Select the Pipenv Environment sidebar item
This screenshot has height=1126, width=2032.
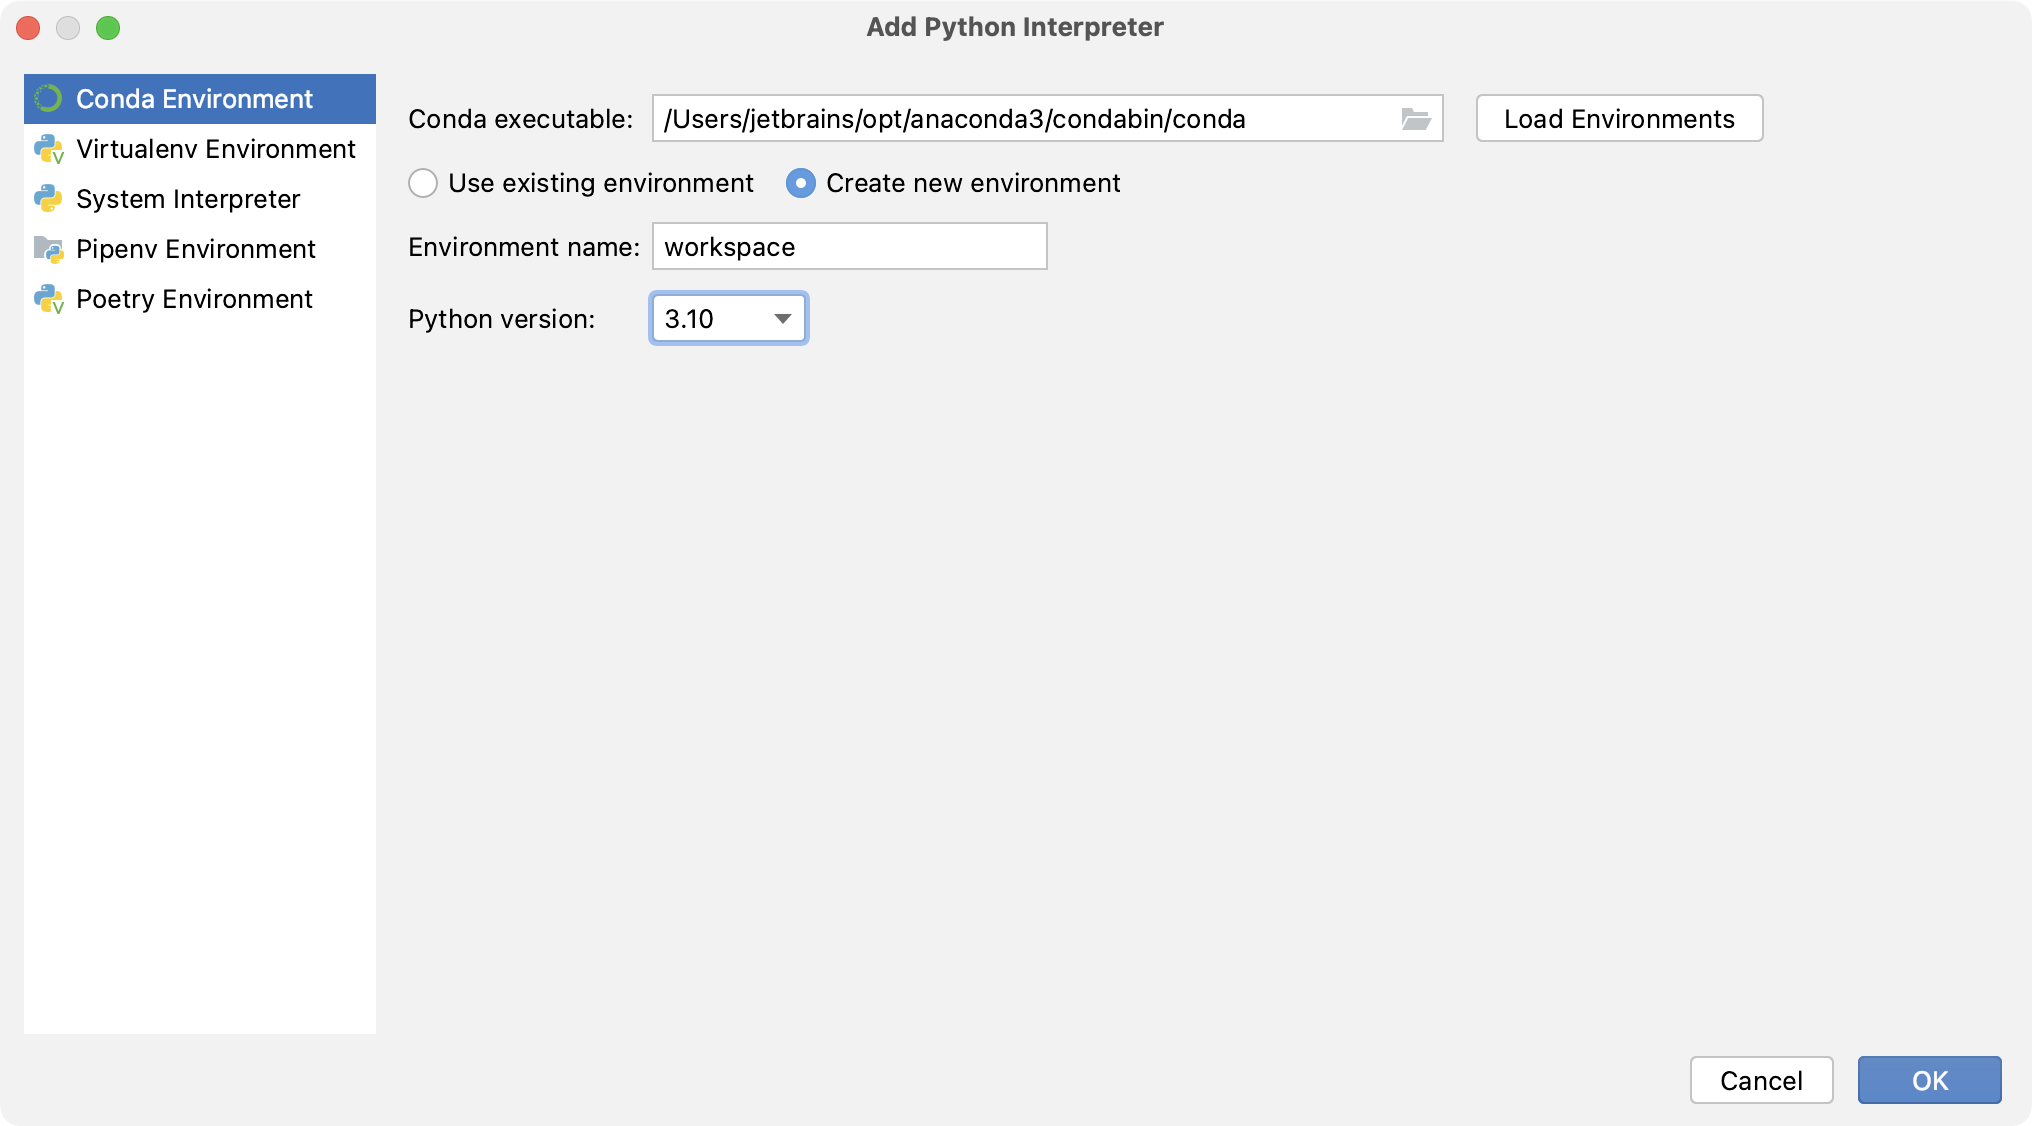(198, 248)
